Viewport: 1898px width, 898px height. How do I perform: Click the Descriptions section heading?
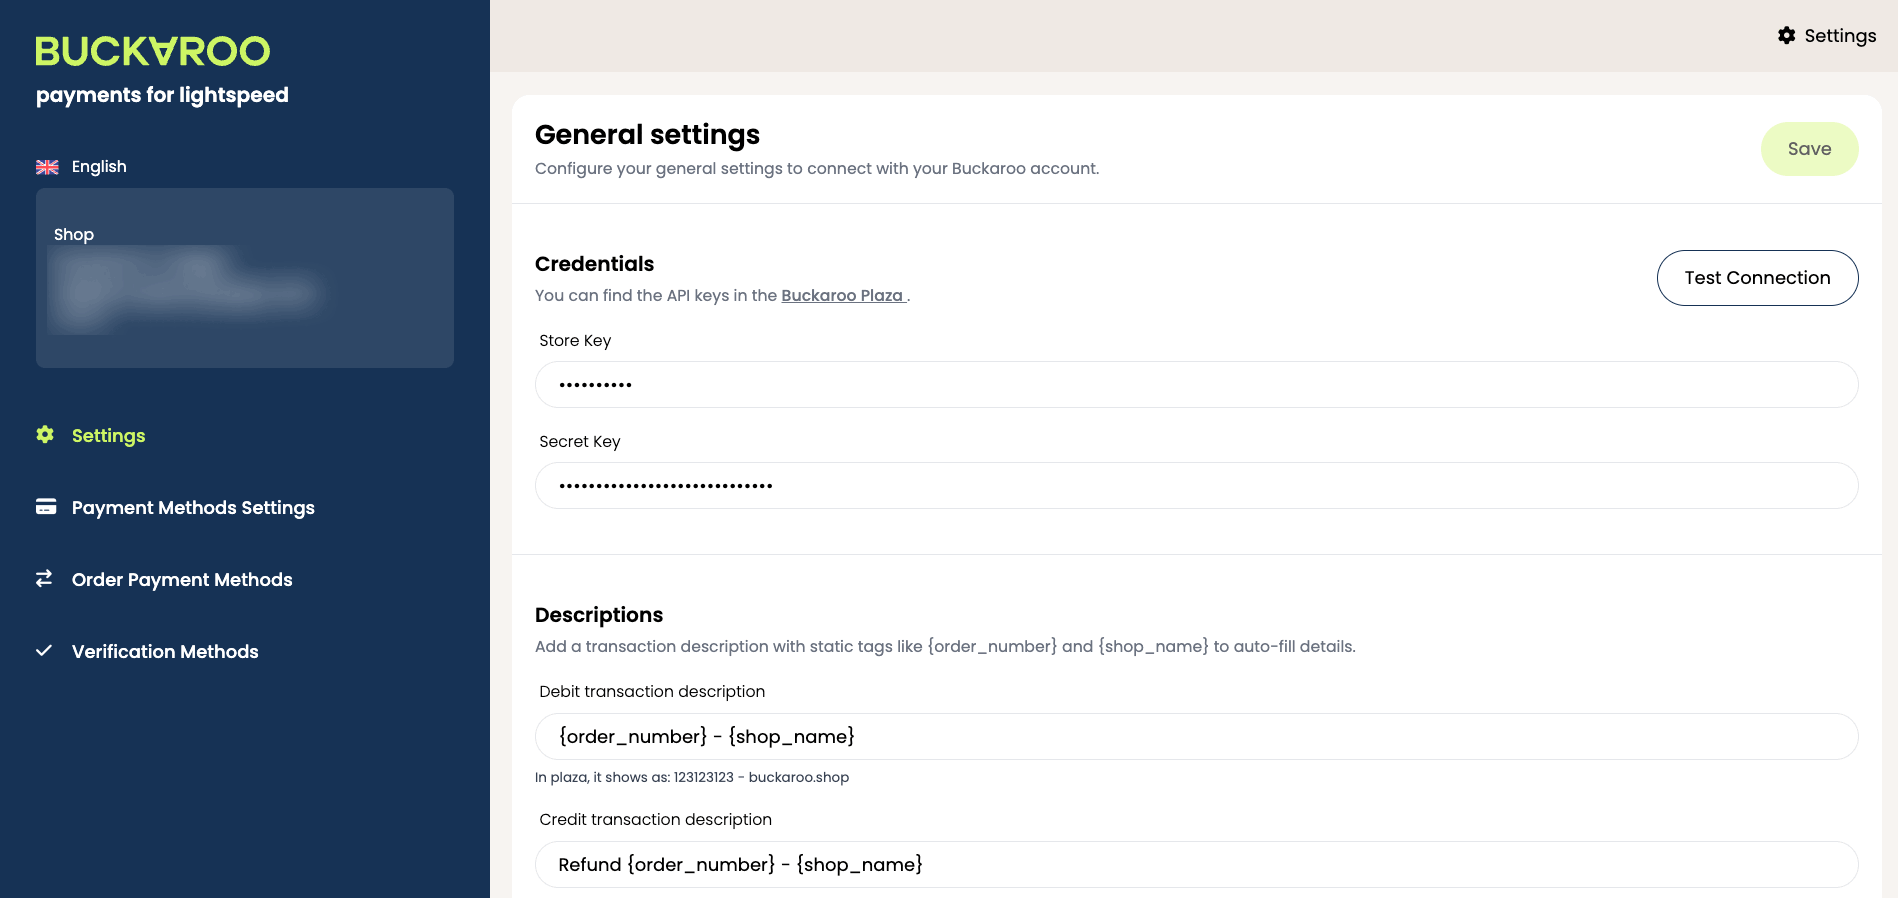tap(599, 615)
